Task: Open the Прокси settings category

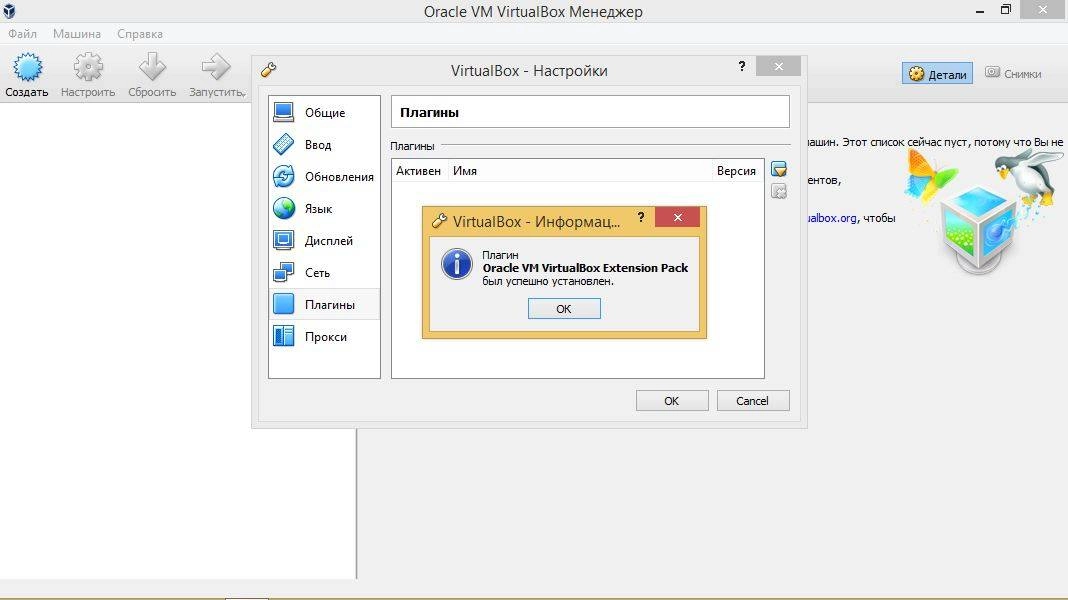Action: click(324, 336)
